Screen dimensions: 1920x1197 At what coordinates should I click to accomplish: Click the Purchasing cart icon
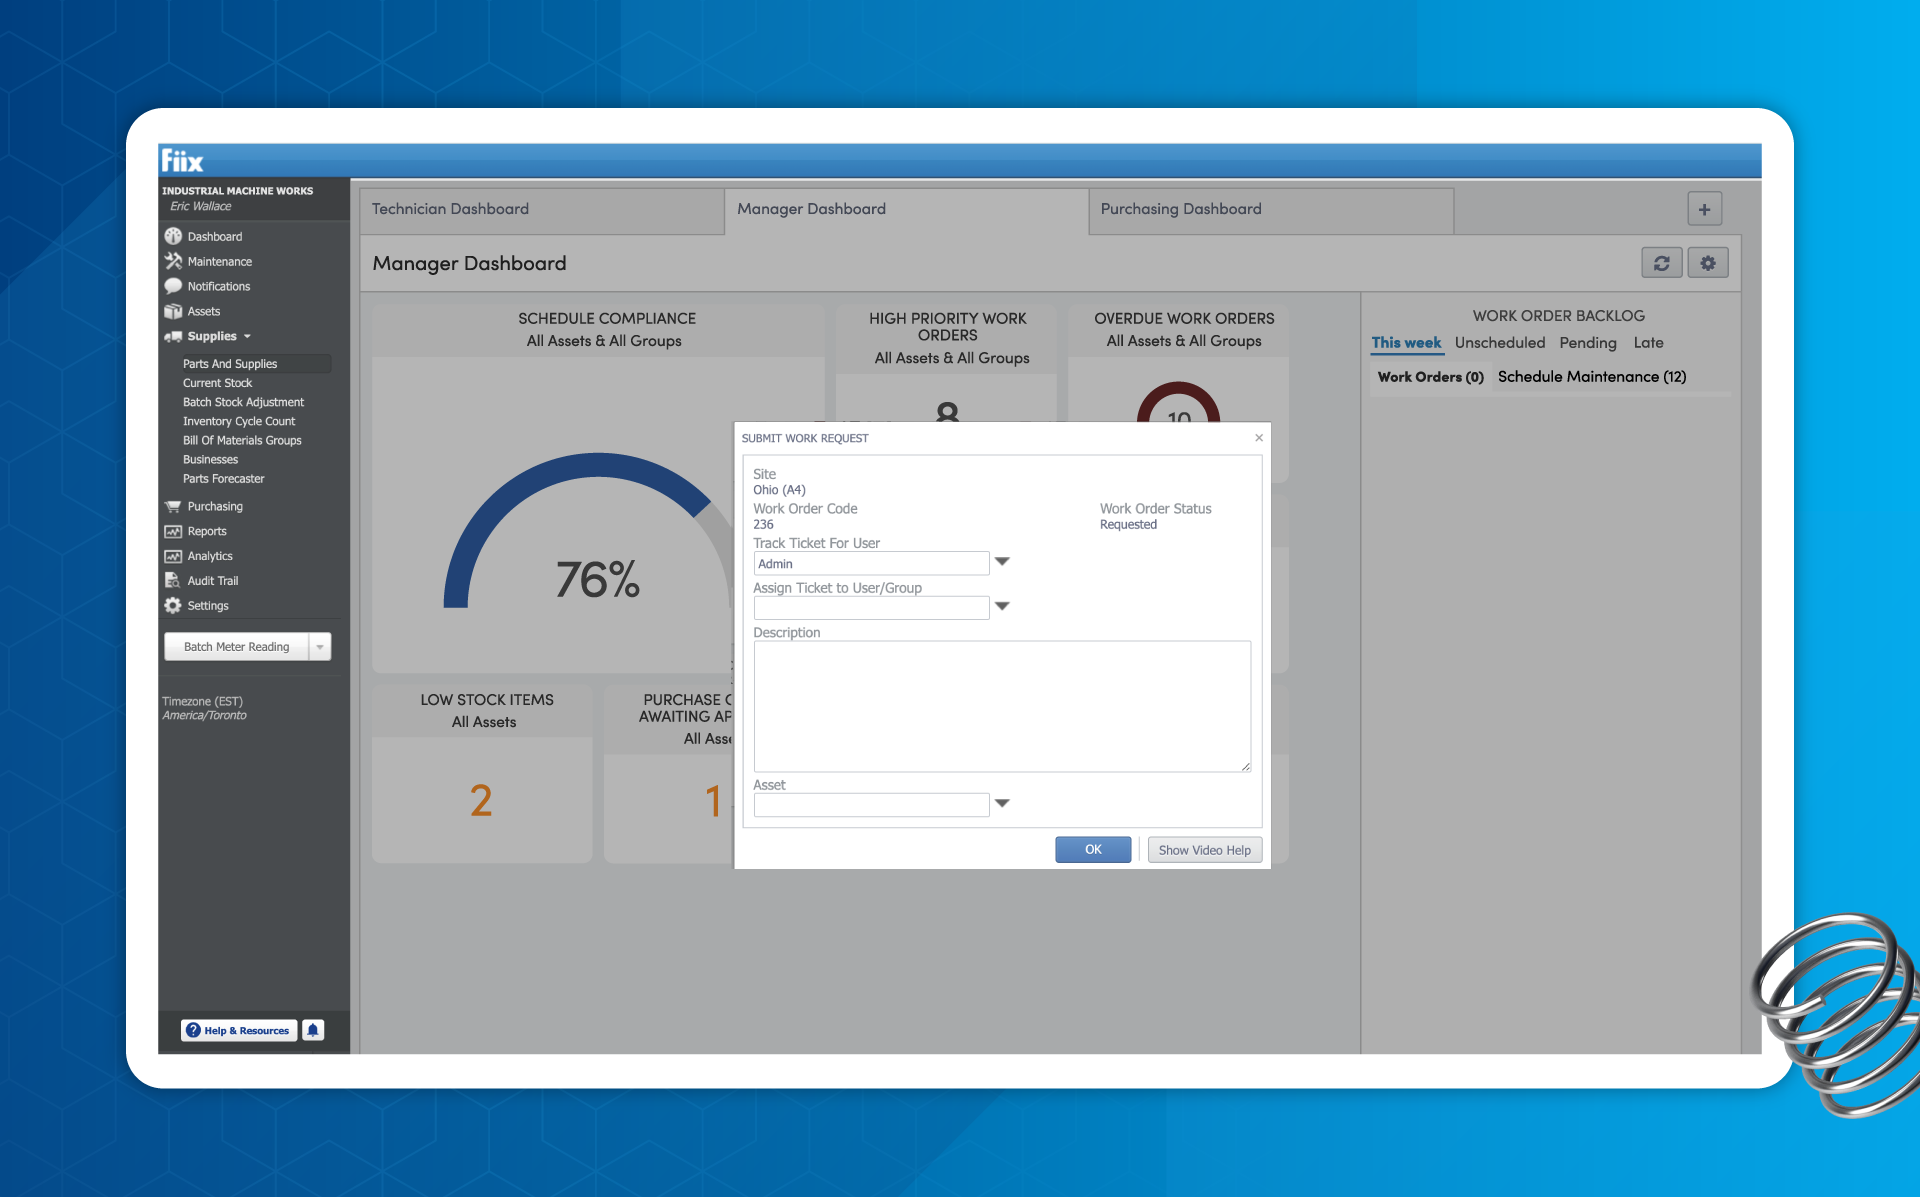pos(173,506)
